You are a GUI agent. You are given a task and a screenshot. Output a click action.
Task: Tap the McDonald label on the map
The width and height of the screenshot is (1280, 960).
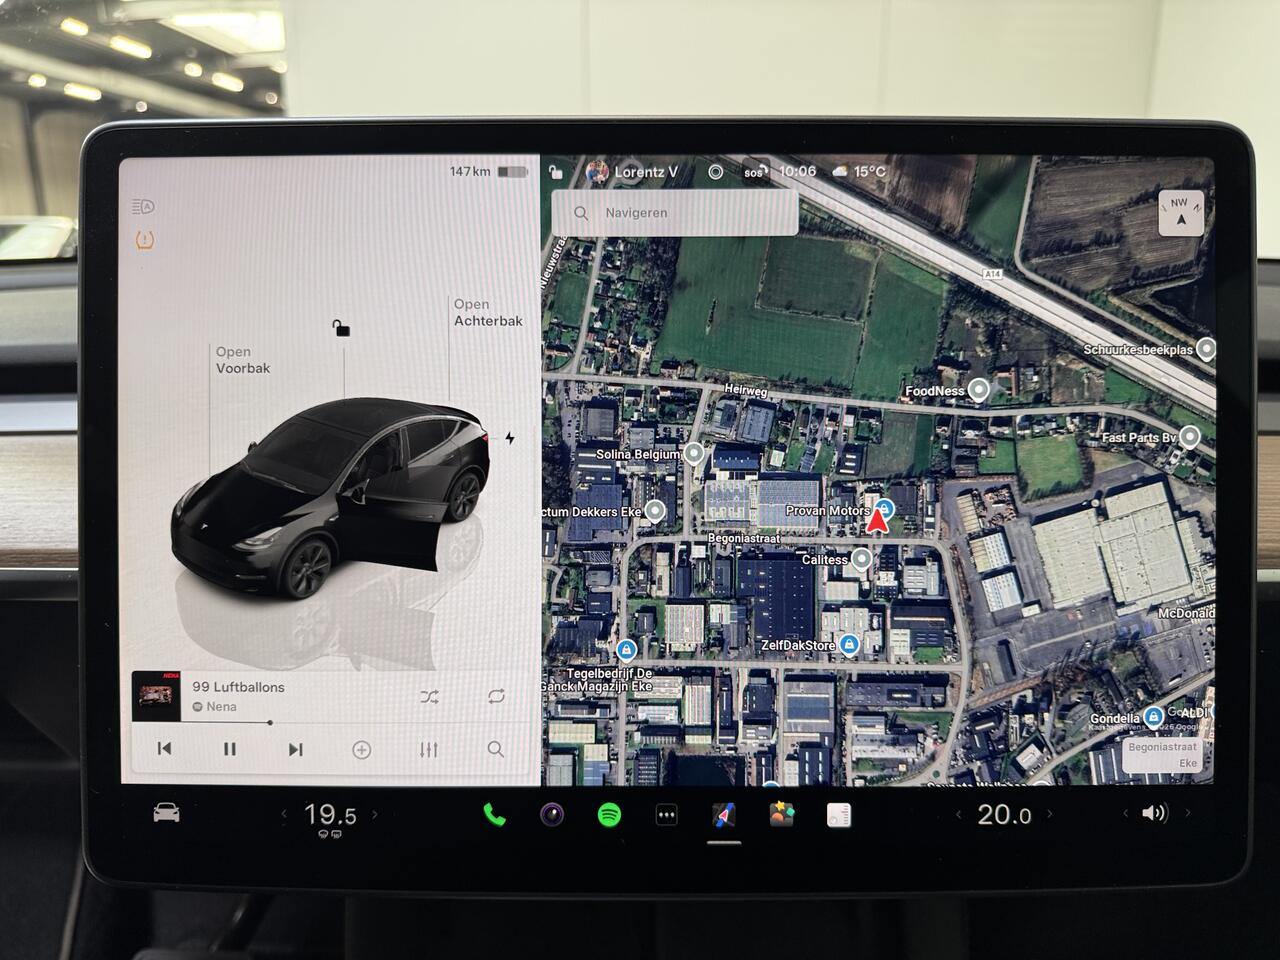pos(1186,613)
